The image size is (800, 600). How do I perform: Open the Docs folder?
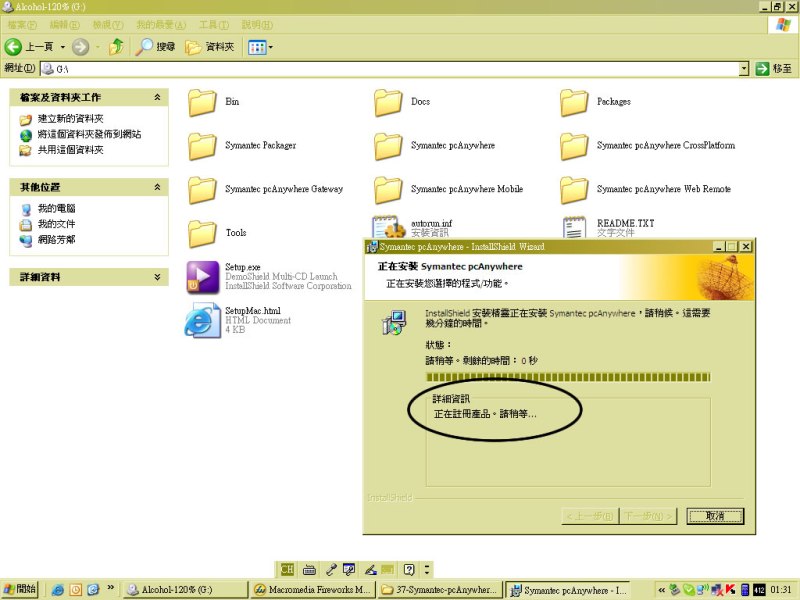(403, 102)
